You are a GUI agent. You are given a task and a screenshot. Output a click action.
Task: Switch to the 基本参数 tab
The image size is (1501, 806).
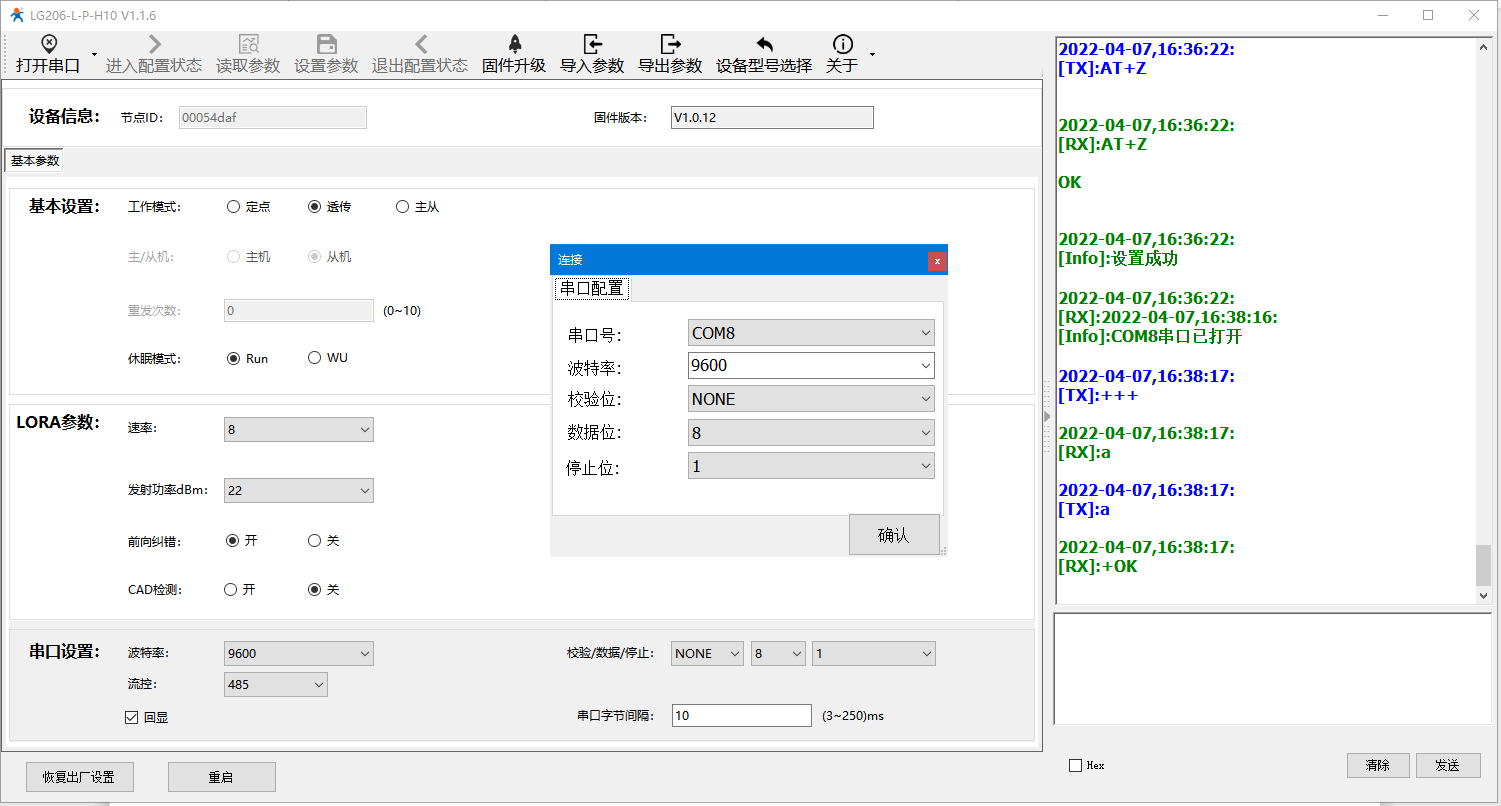[x=35, y=161]
